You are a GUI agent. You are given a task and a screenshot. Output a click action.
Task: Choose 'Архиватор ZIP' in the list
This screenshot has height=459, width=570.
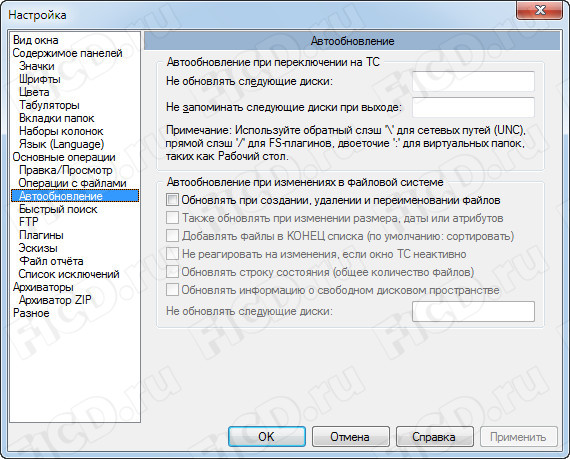click(x=55, y=300)
